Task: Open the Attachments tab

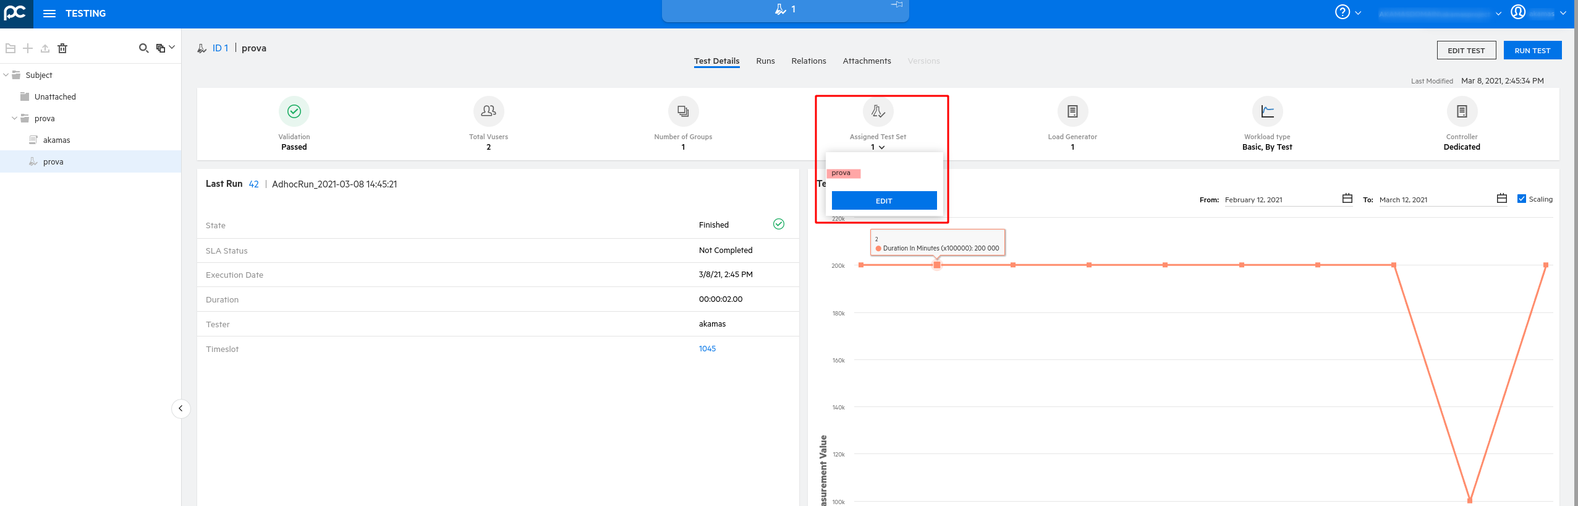Action: [x=866, y=61]
